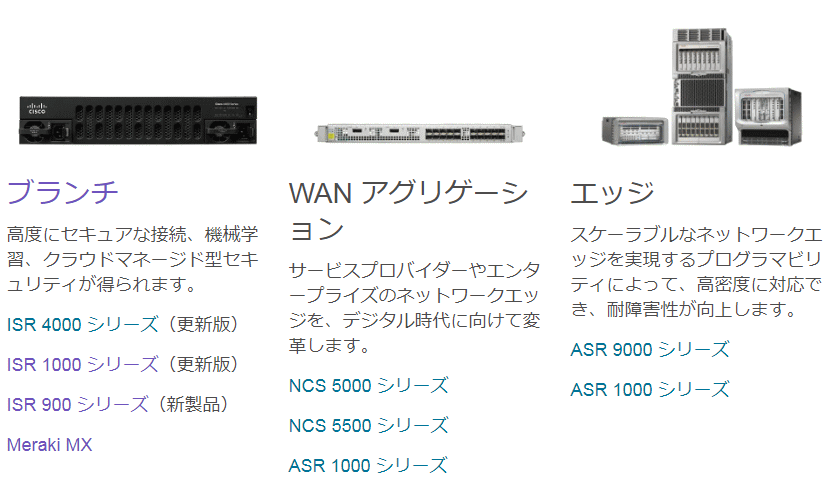Click the WAN アグリゲーション heading
This screenshot has width=824, height=483.
[x=408, y=210]
